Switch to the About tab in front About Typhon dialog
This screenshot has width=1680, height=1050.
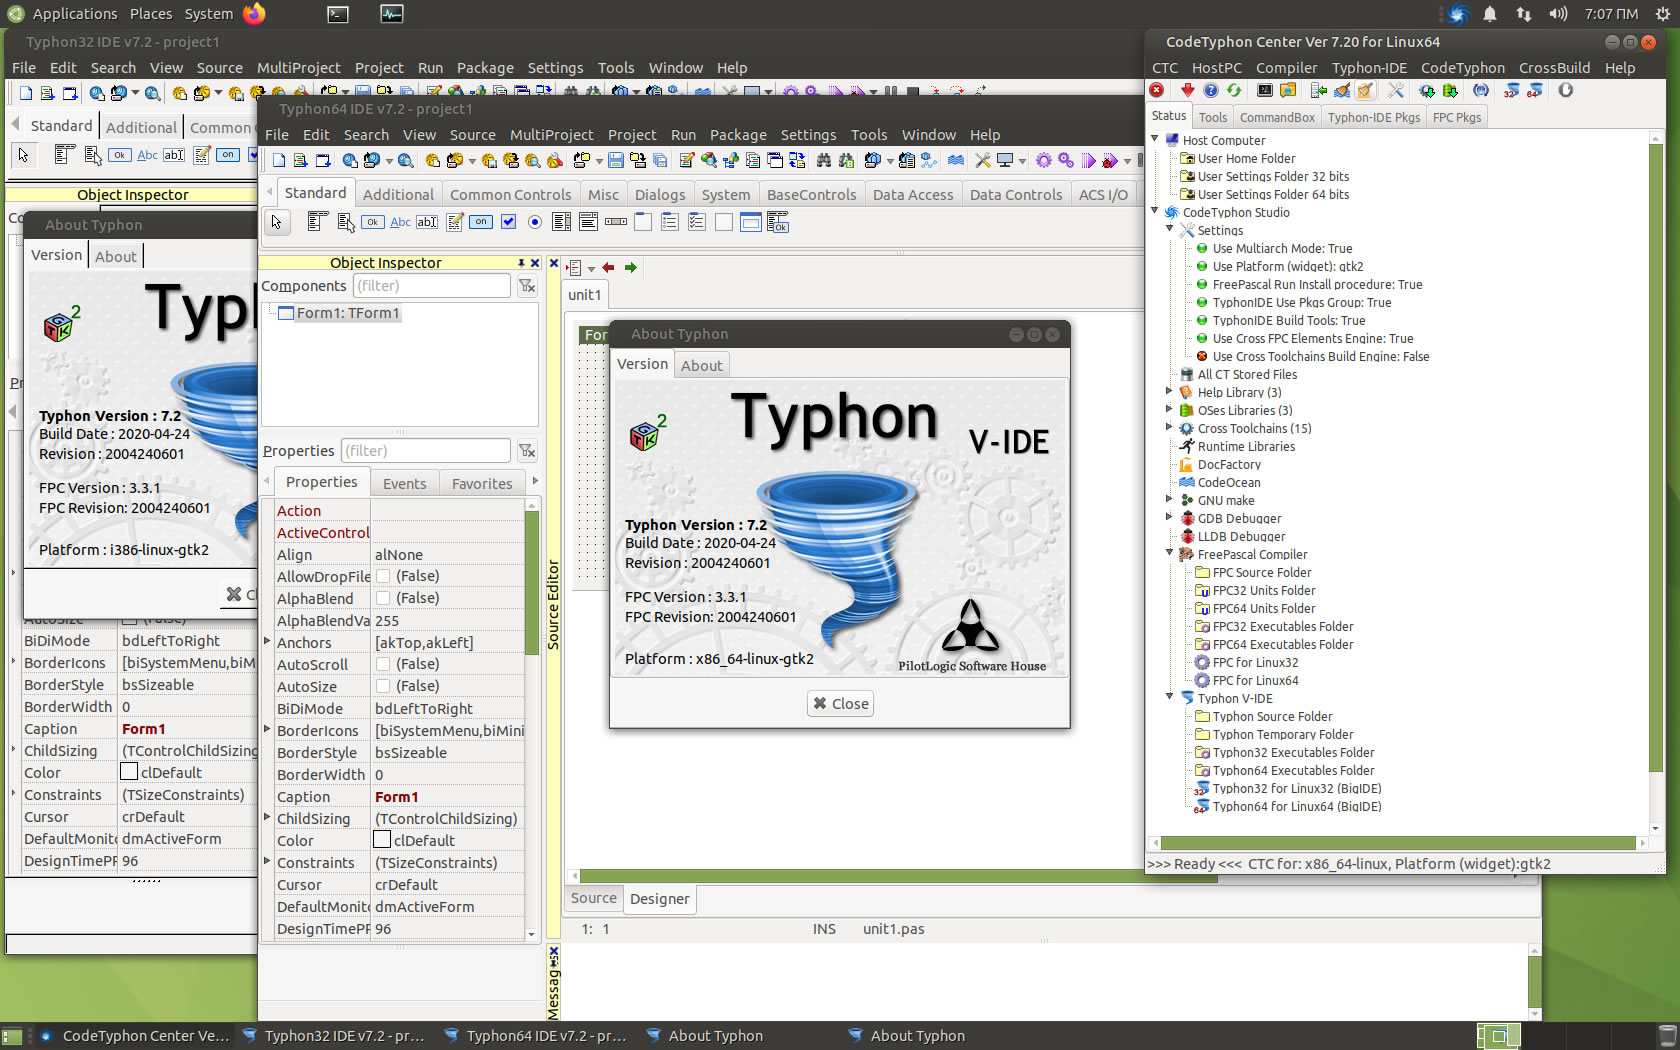tap(701, 366)
